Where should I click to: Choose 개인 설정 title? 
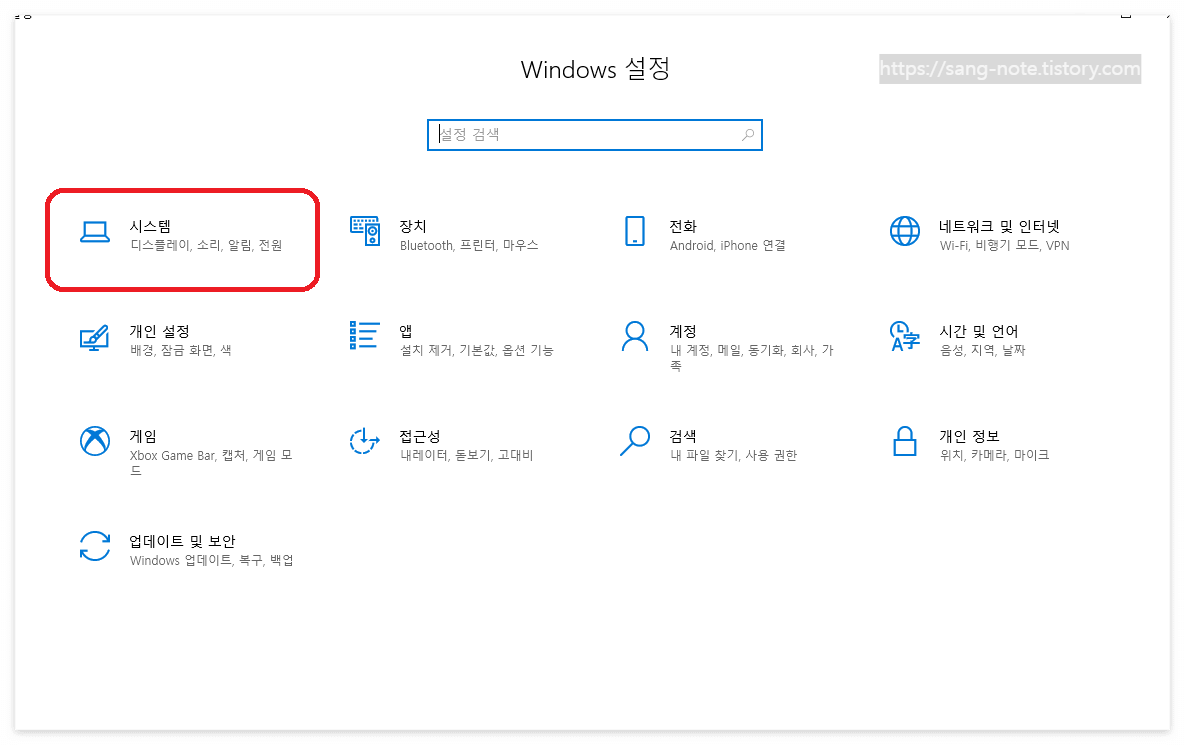coord(159,331)
